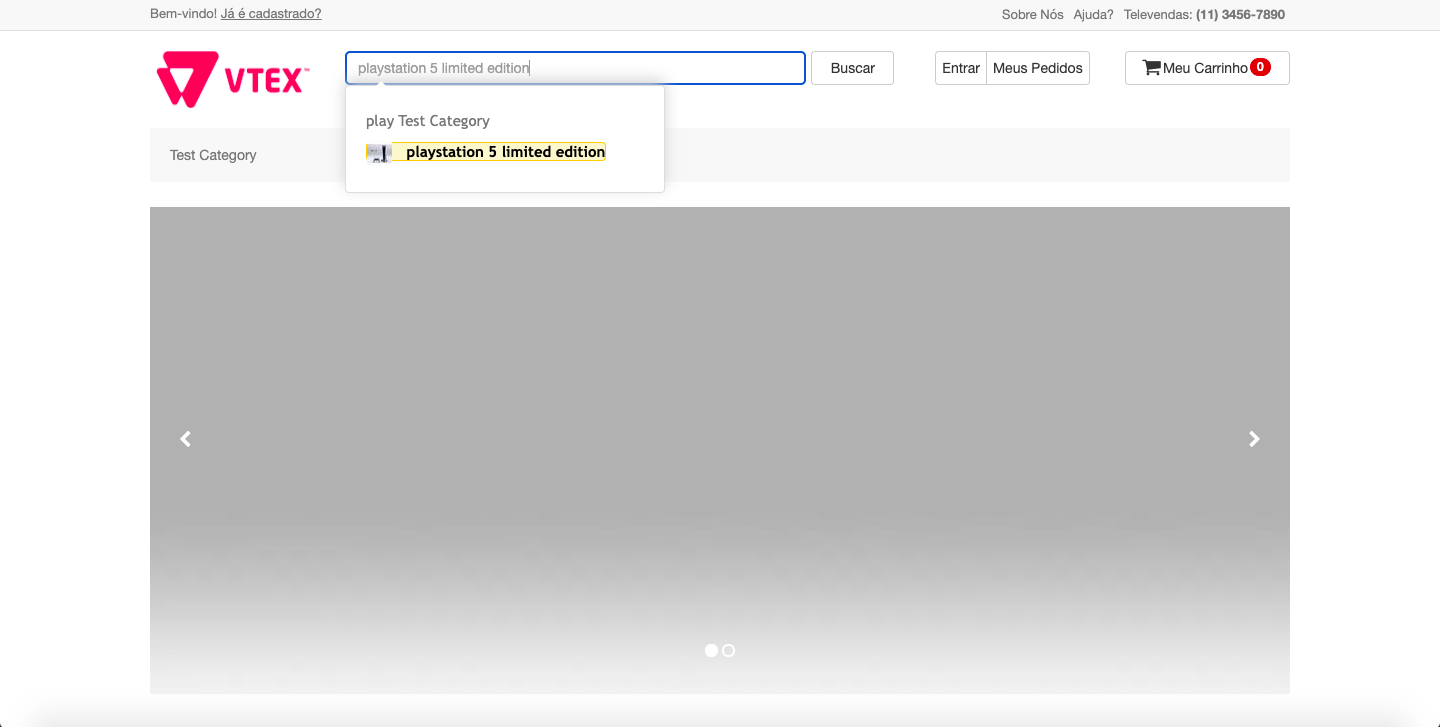Screen dimensions: 1440x727
Task: Open Test Category in navigation bar
Action: tap(213, 155)
